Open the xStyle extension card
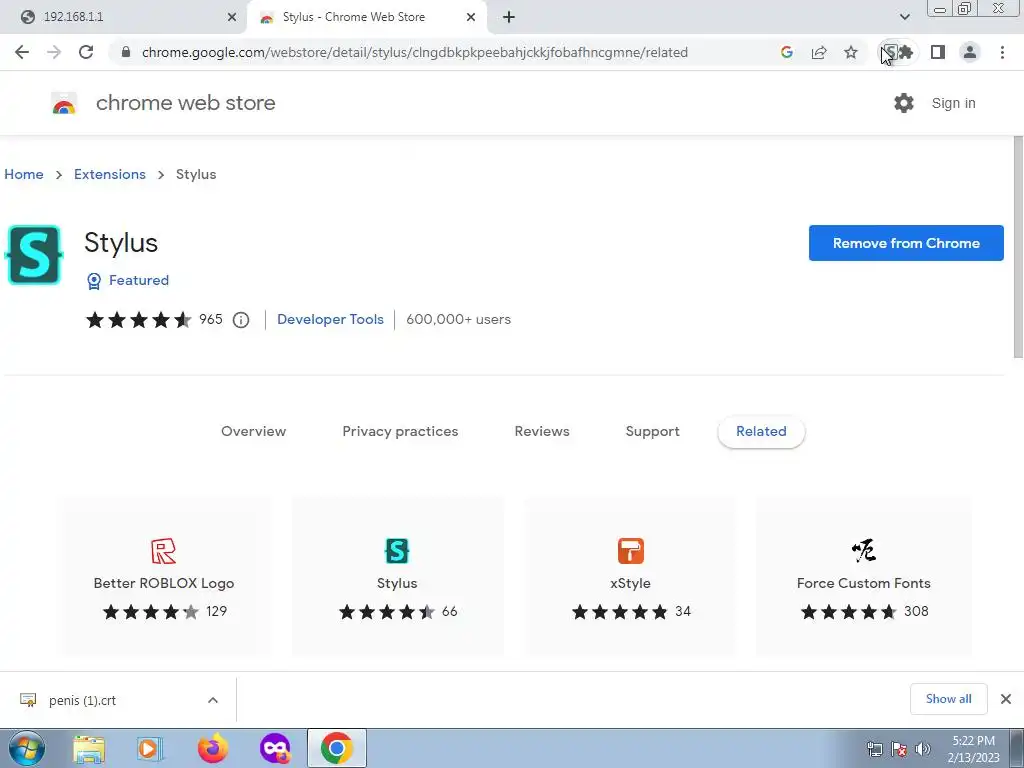This screenshot has width=1024, height=768. [630, 577]
